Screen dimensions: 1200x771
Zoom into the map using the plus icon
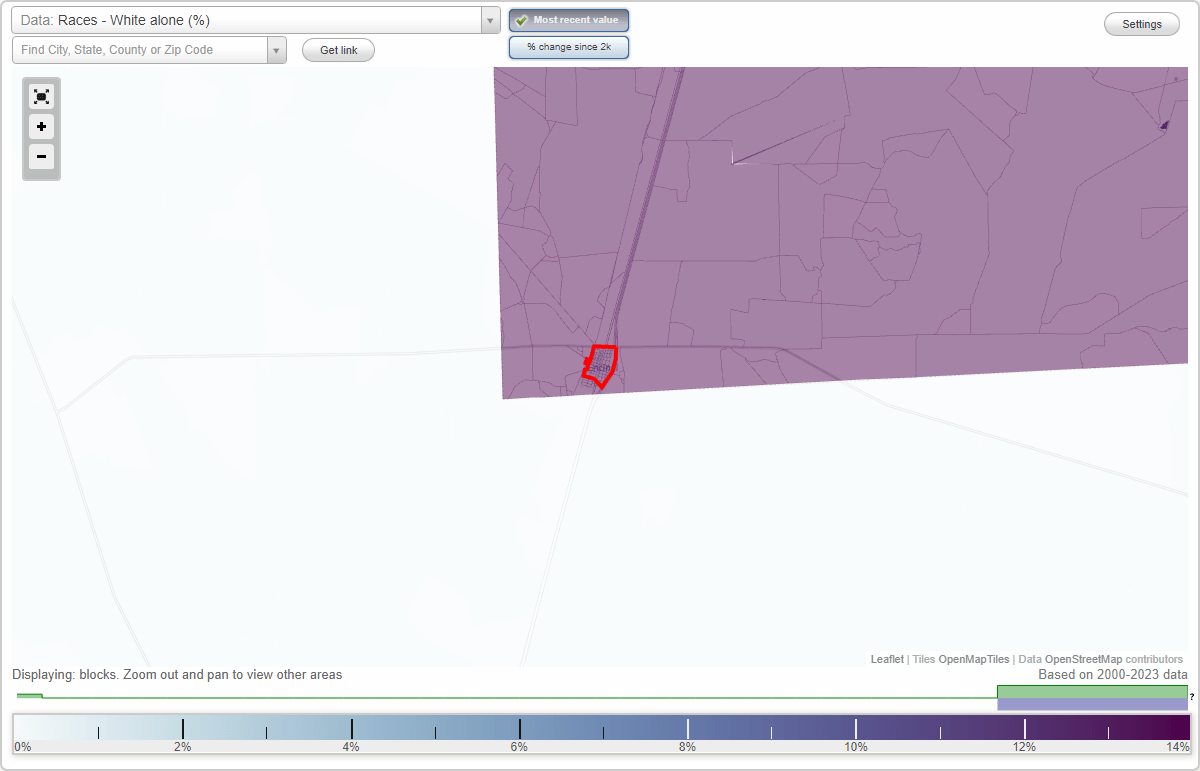coord(41,127)
